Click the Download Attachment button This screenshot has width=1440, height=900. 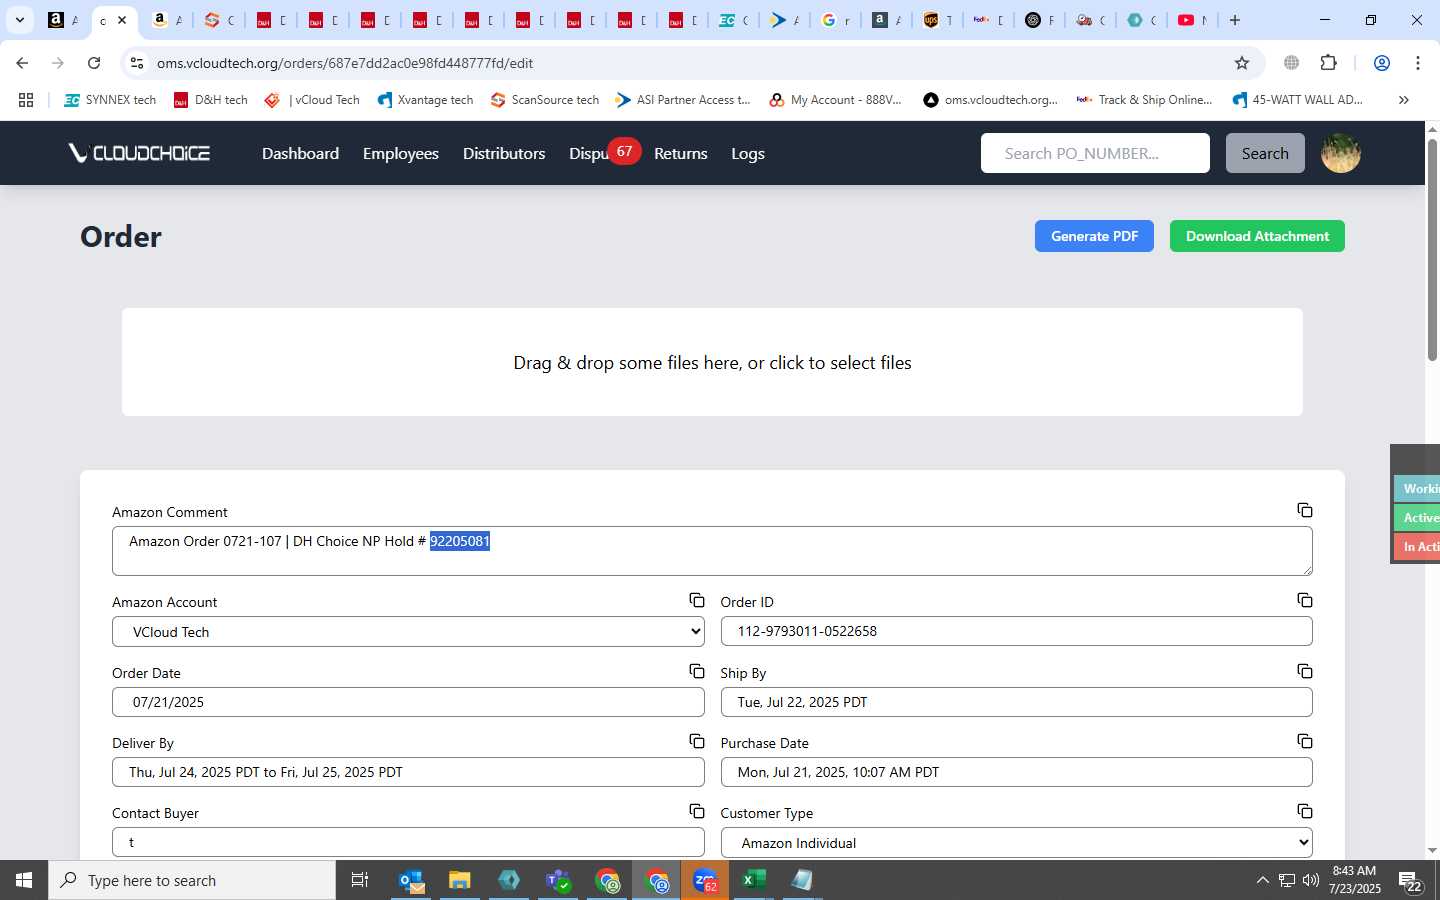(1257, 236)
